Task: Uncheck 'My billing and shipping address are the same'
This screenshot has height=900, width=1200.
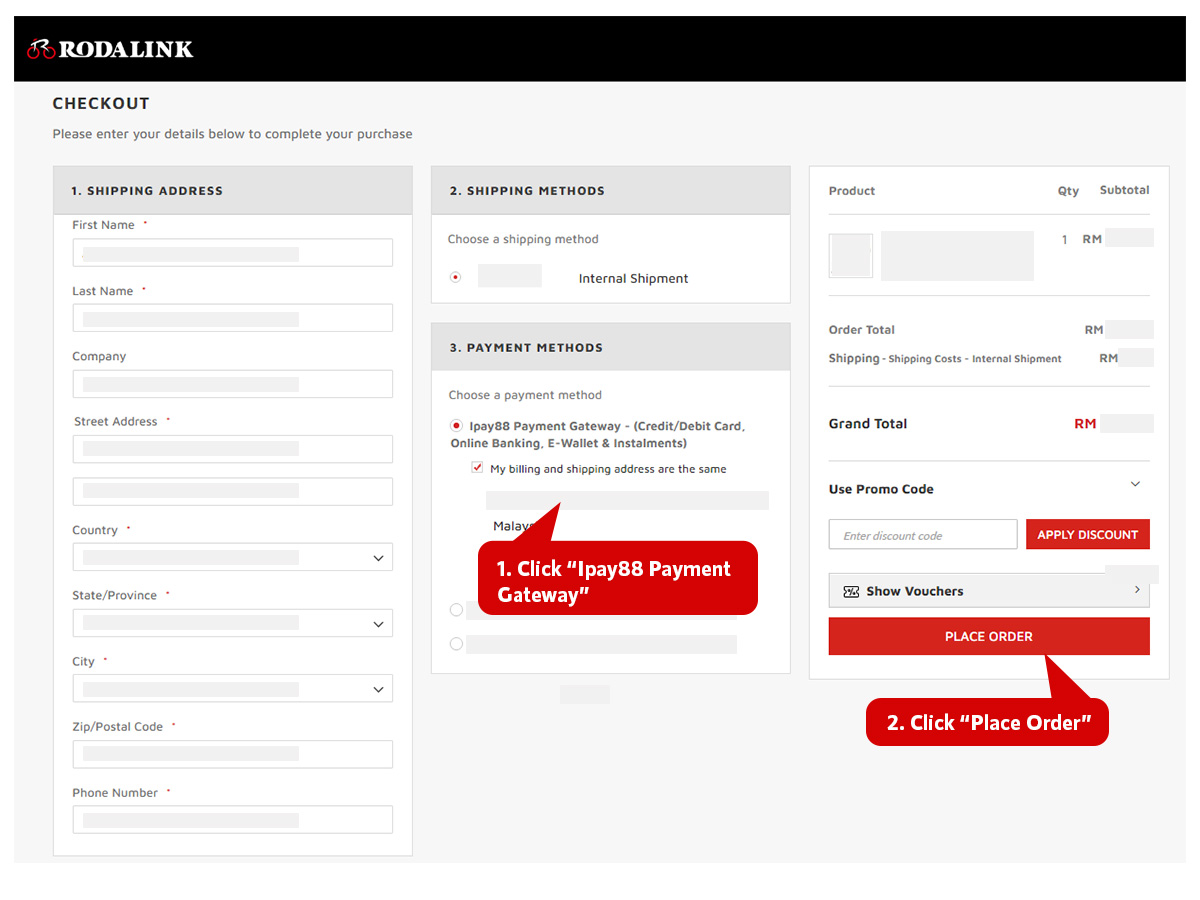Action: pos(477,467)
